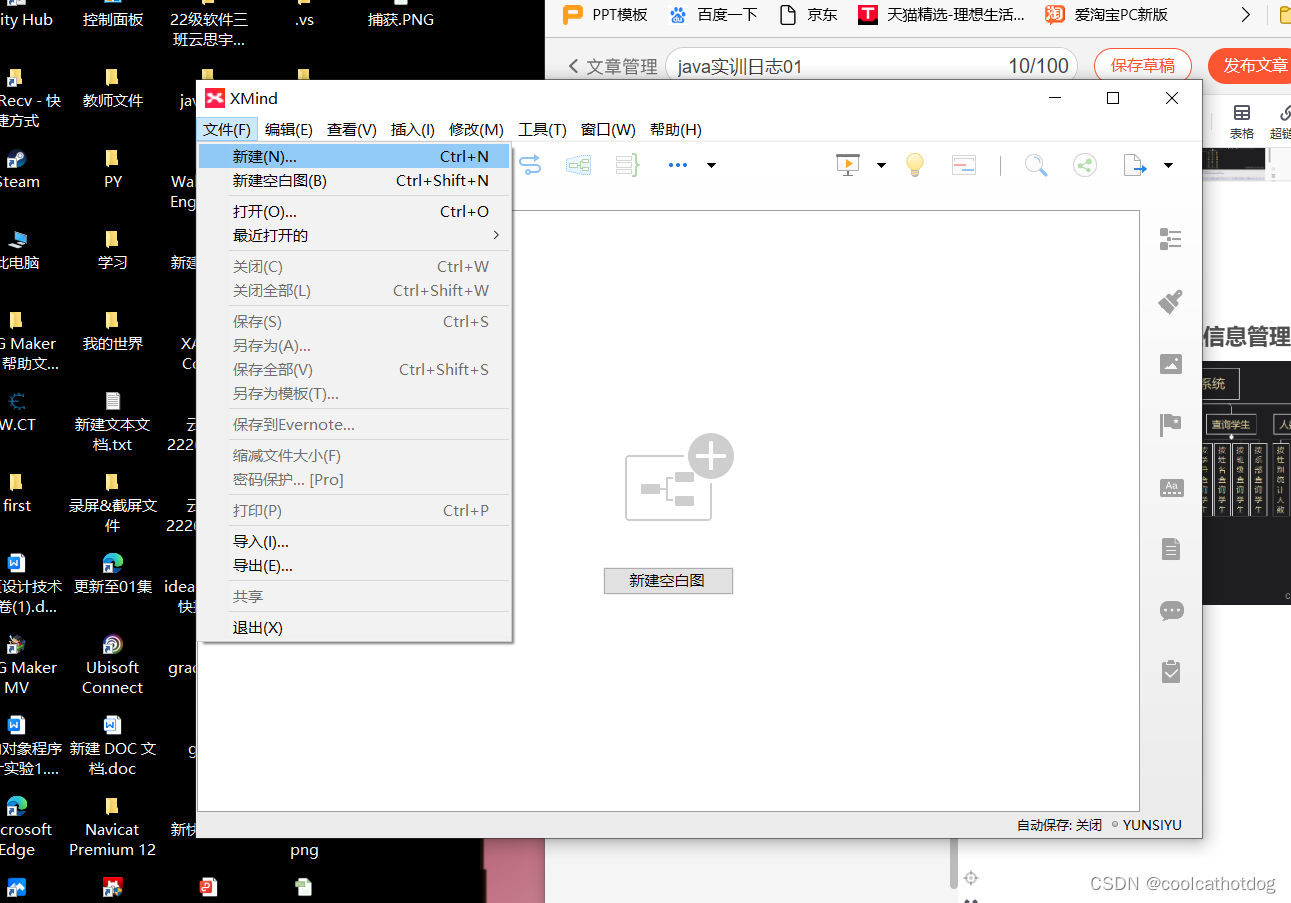Expand the 最近打开的 submenu
Viewport: 1291px width, 903px height.
pos(354,235)
